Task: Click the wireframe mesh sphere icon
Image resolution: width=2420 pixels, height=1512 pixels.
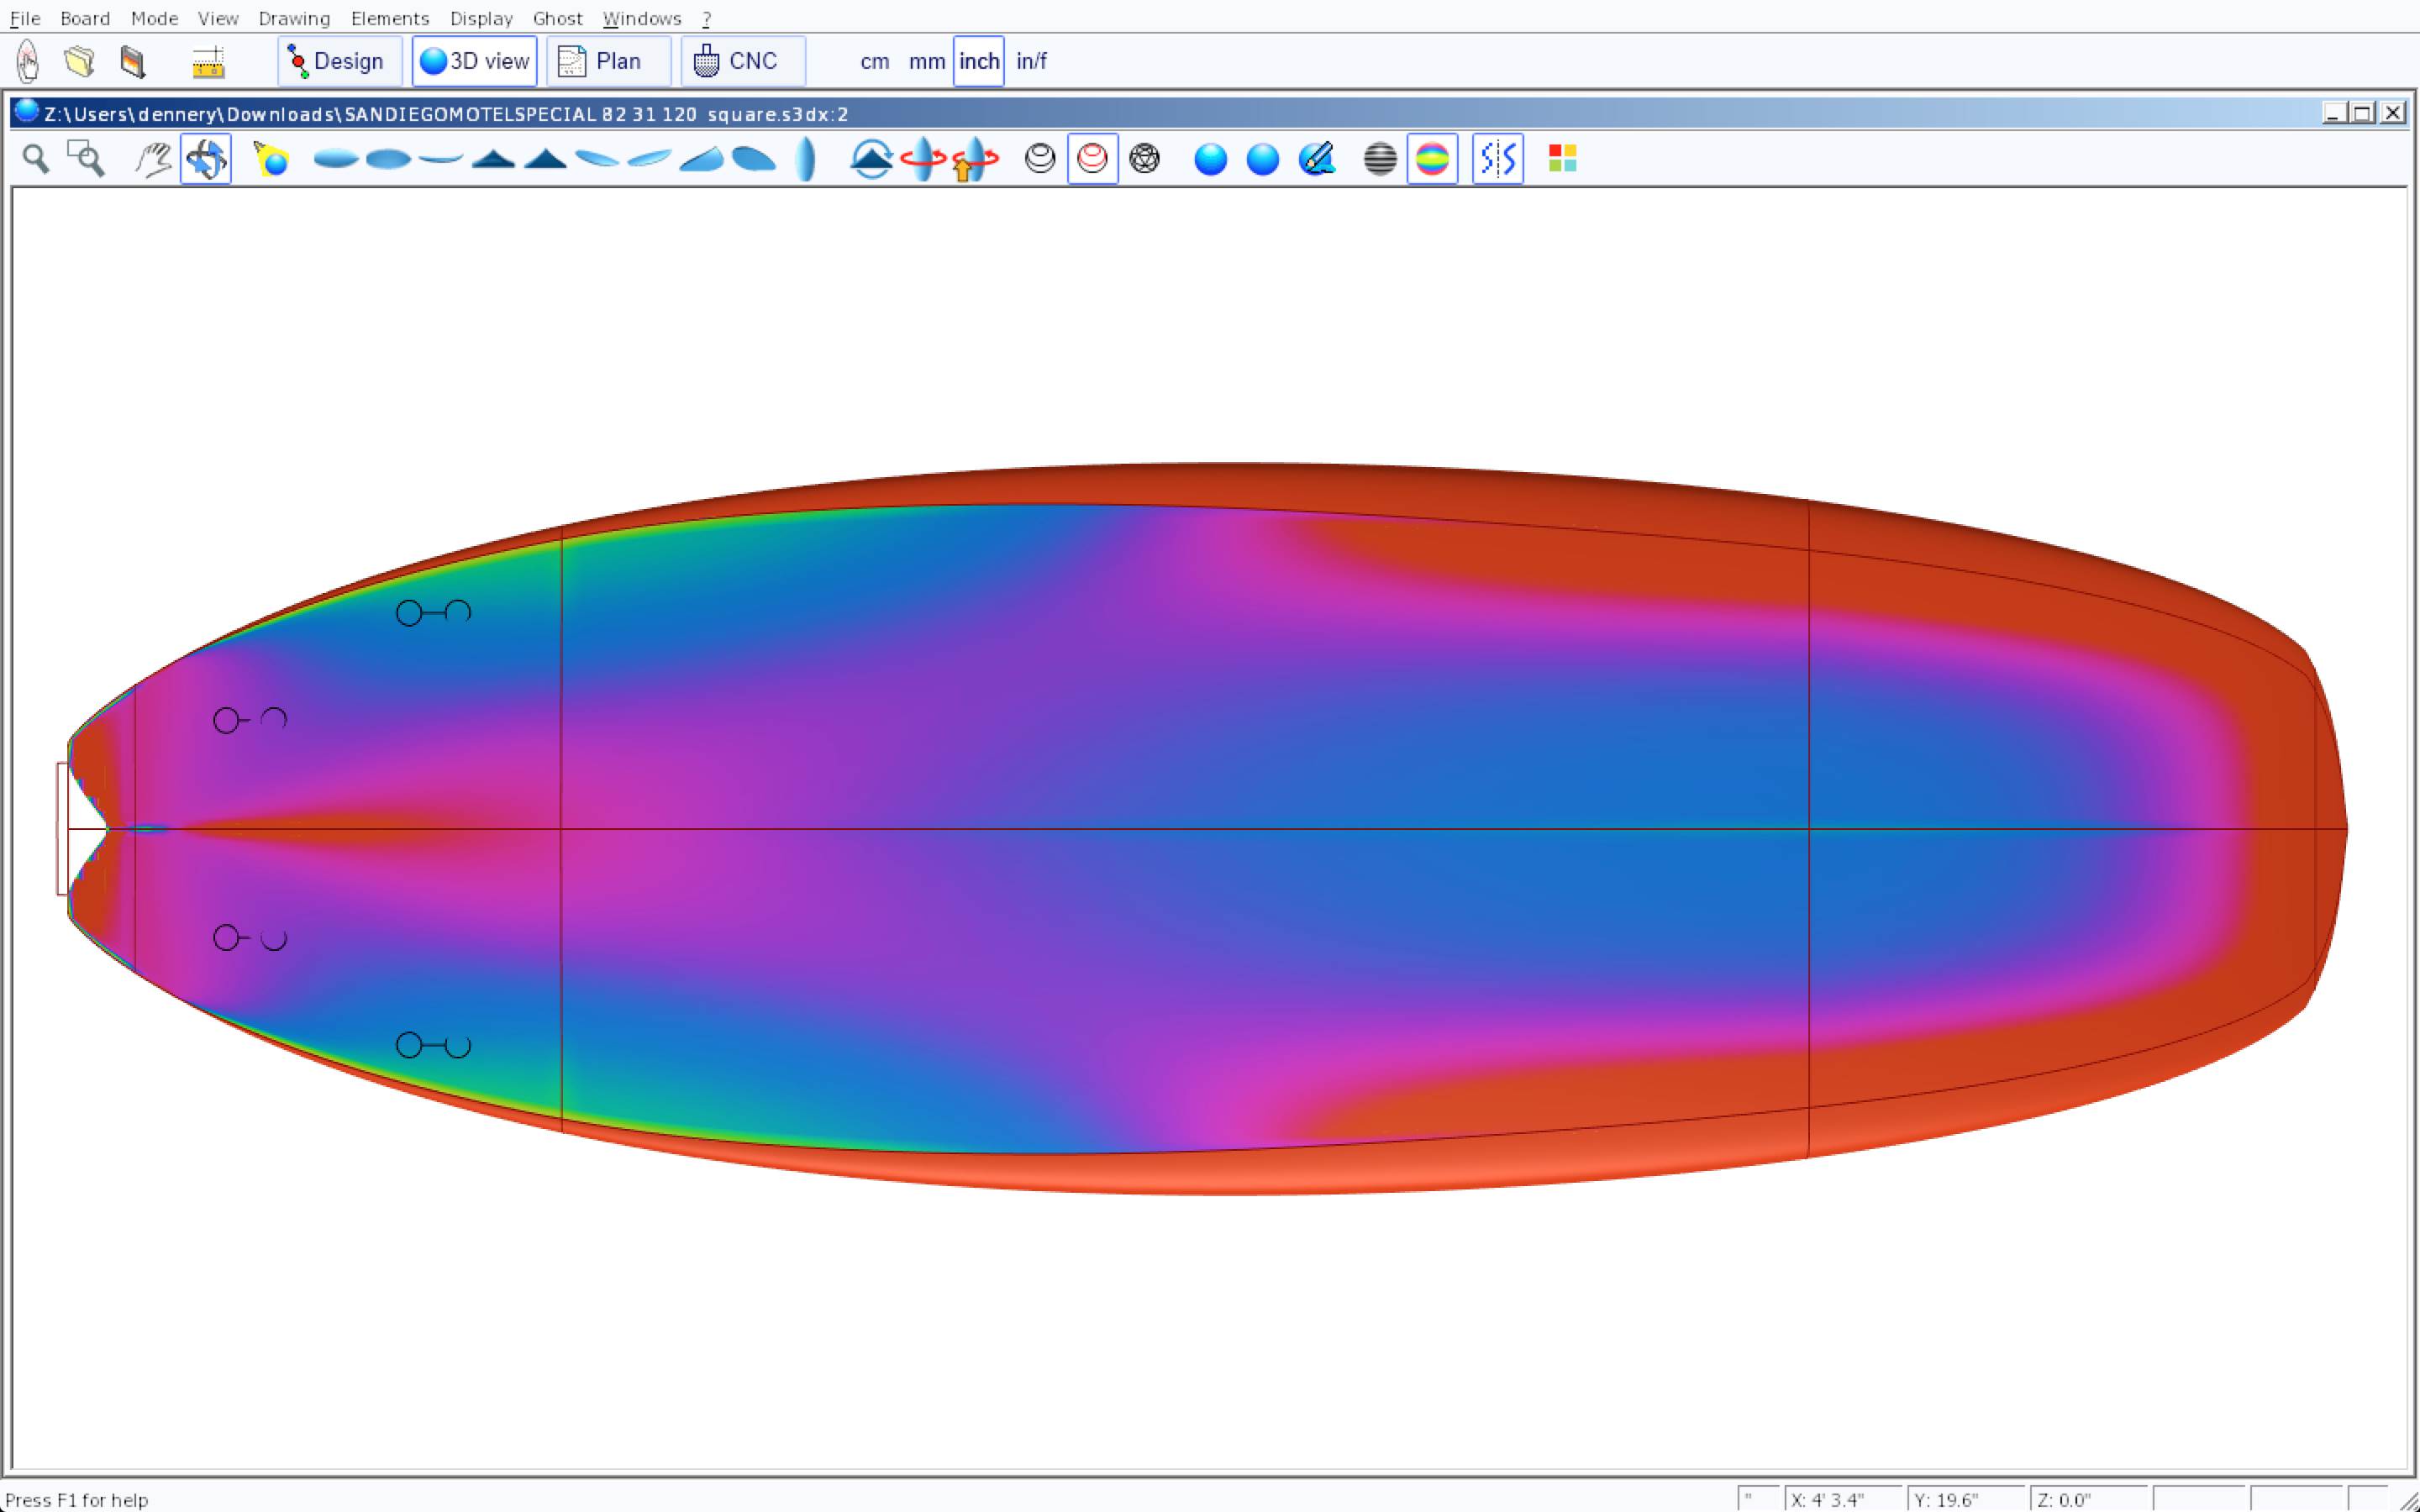Action: [x=1144, y=159]
